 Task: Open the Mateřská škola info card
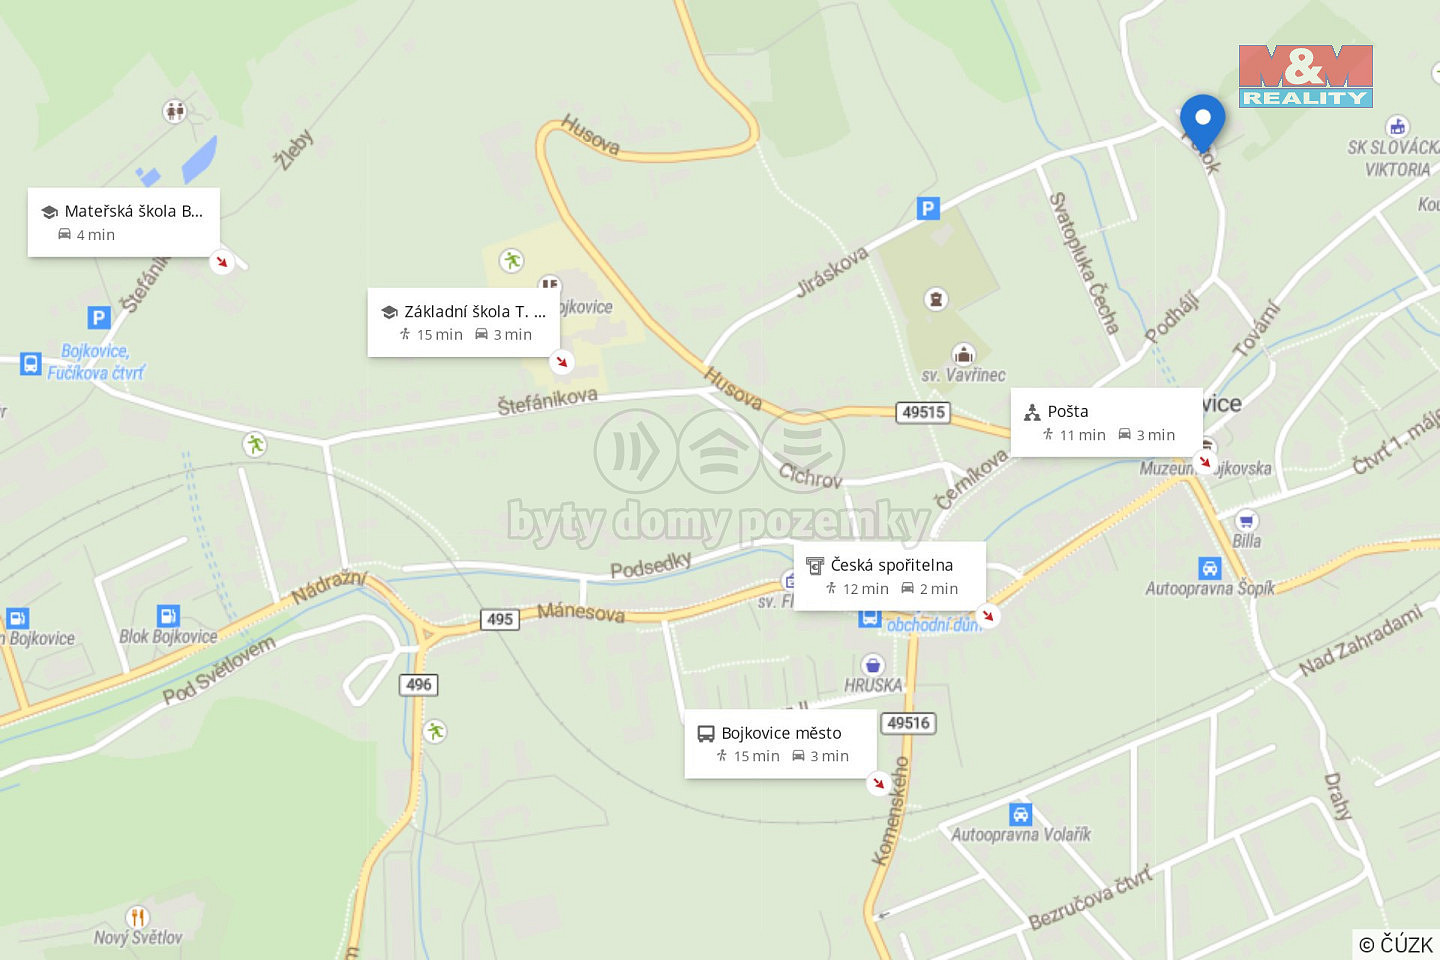coord(124,222)
